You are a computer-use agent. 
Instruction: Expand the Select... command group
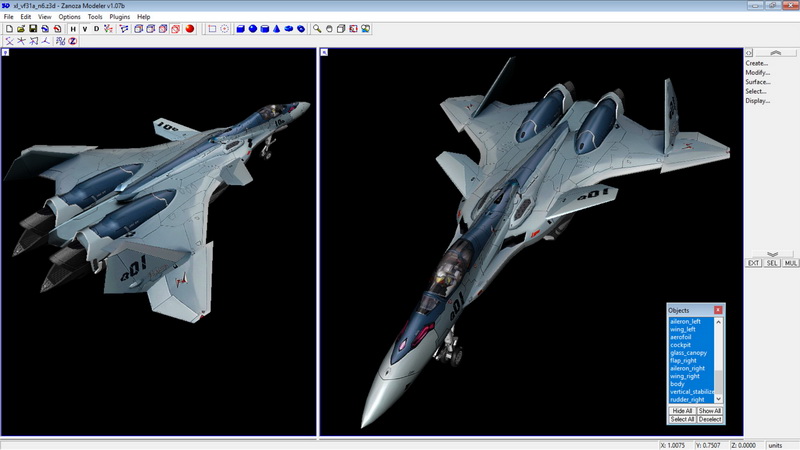point(756,91)
